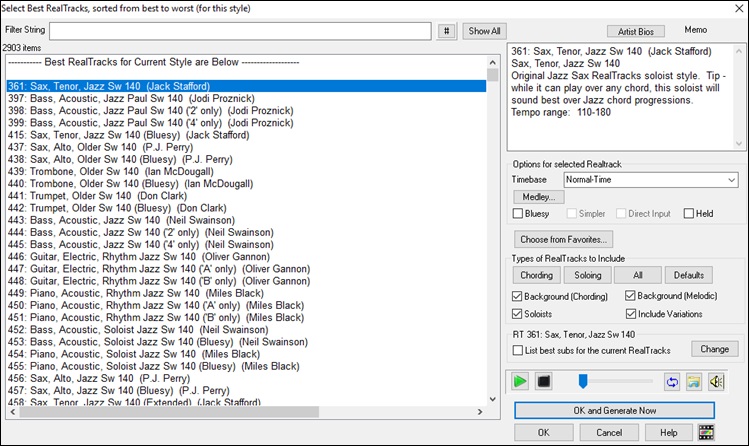Select 449: Piano, Acoustic, Rhythm Jazz Sw 140

point(246,293)
